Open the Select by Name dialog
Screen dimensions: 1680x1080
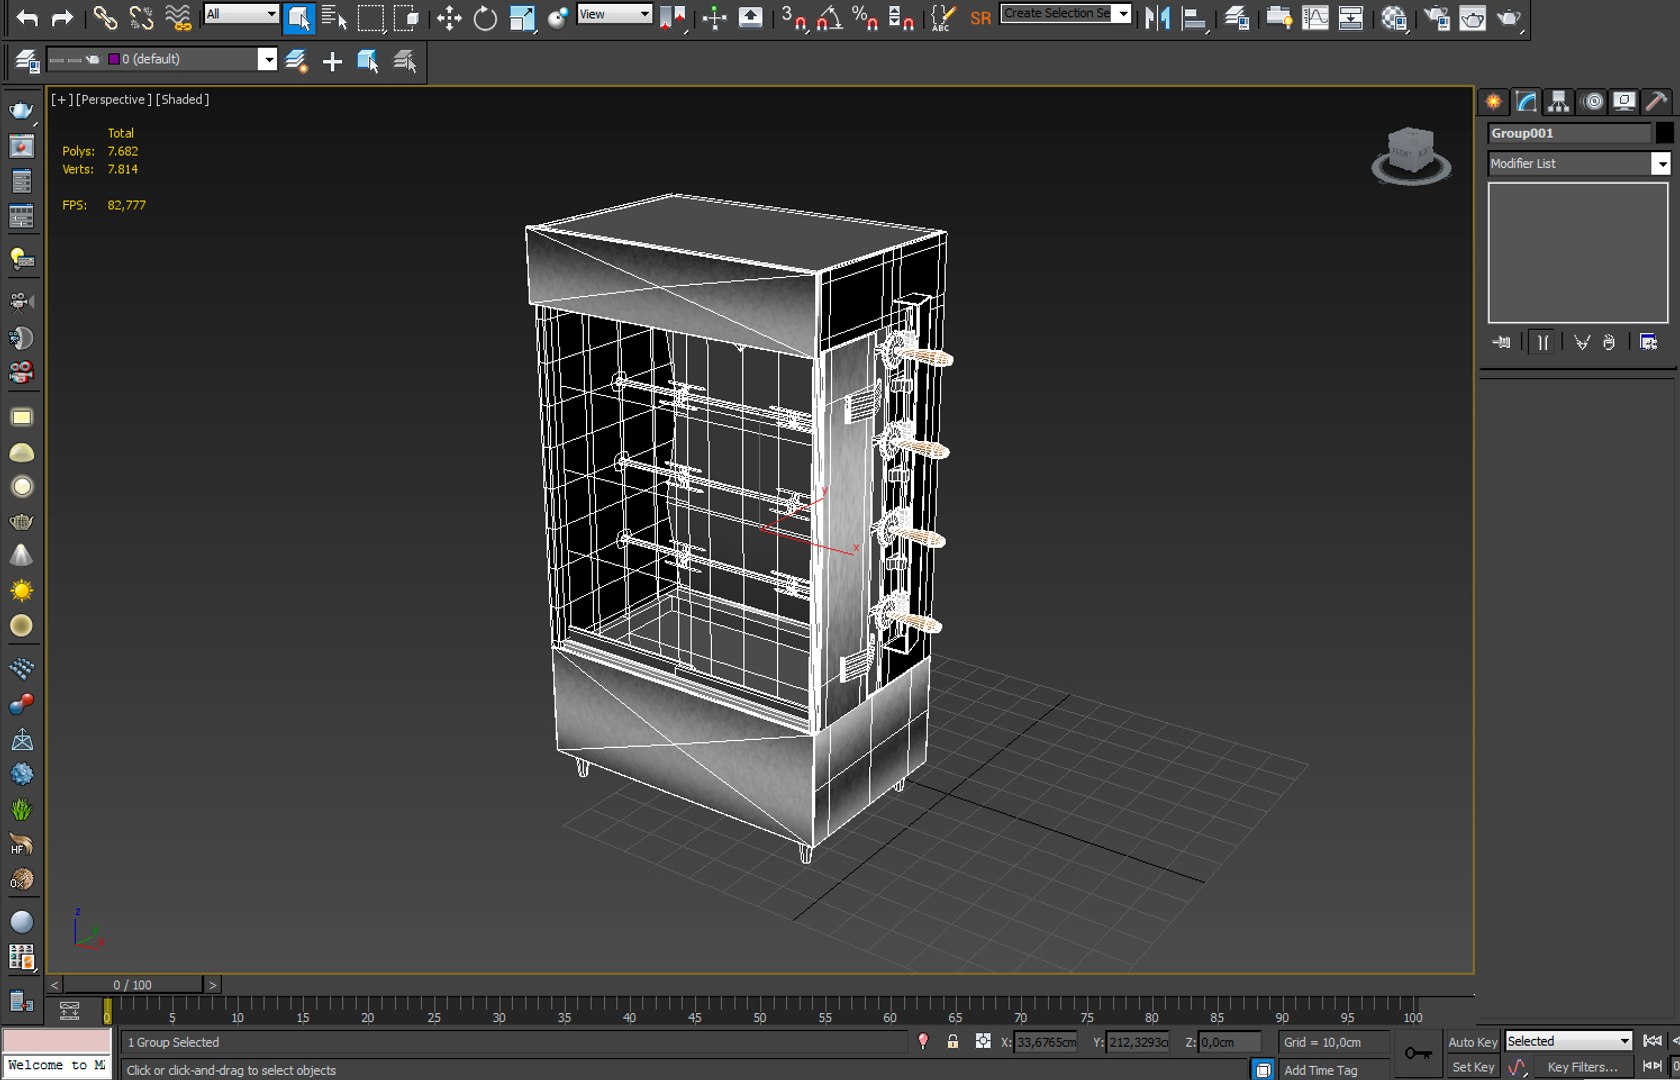pyautogui.click(x=334, y=17)
